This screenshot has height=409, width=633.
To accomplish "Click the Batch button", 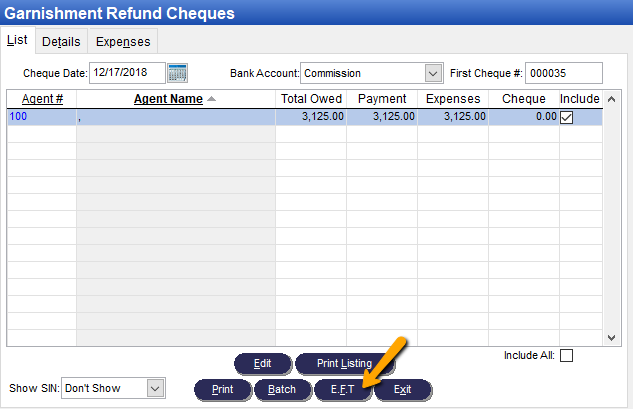I will 282,389.
